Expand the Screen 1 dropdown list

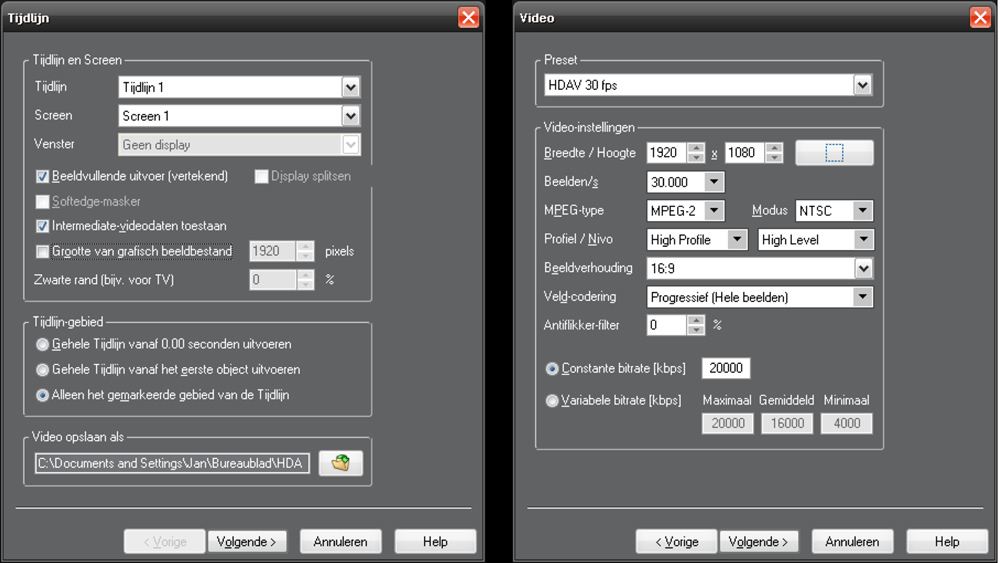coord(350,116)
